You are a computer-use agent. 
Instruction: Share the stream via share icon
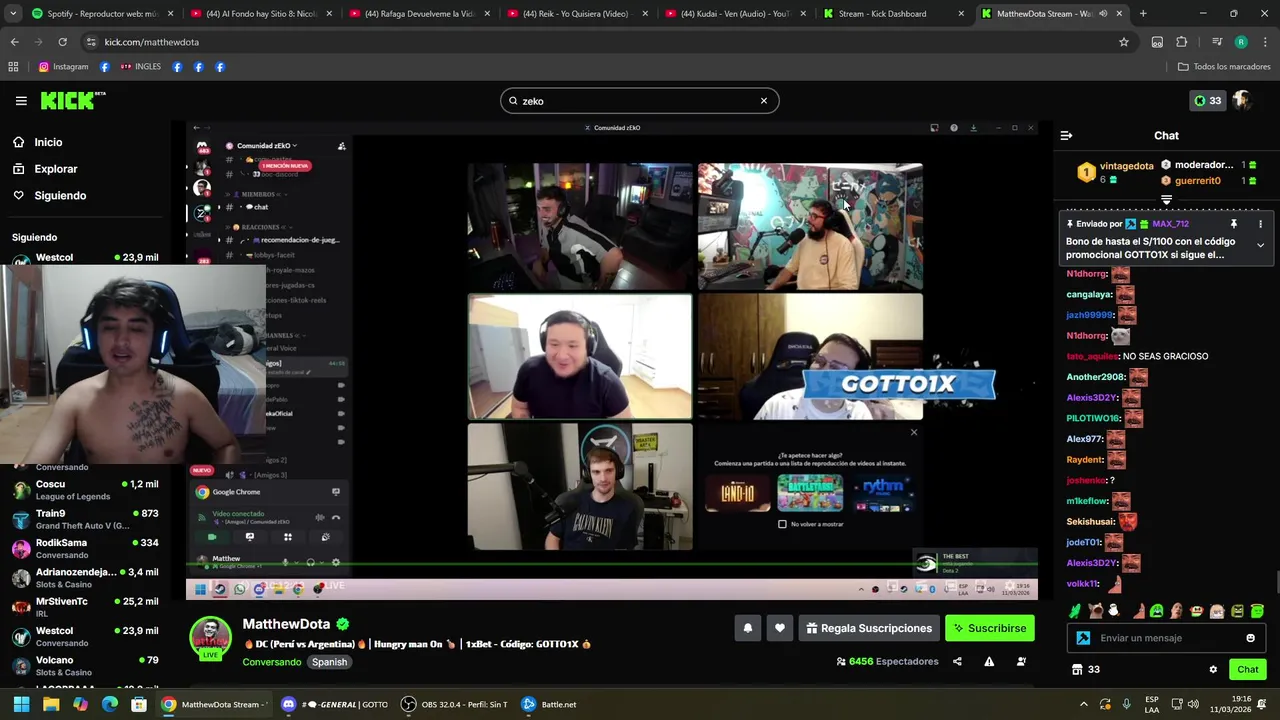(x=957, y=661)
